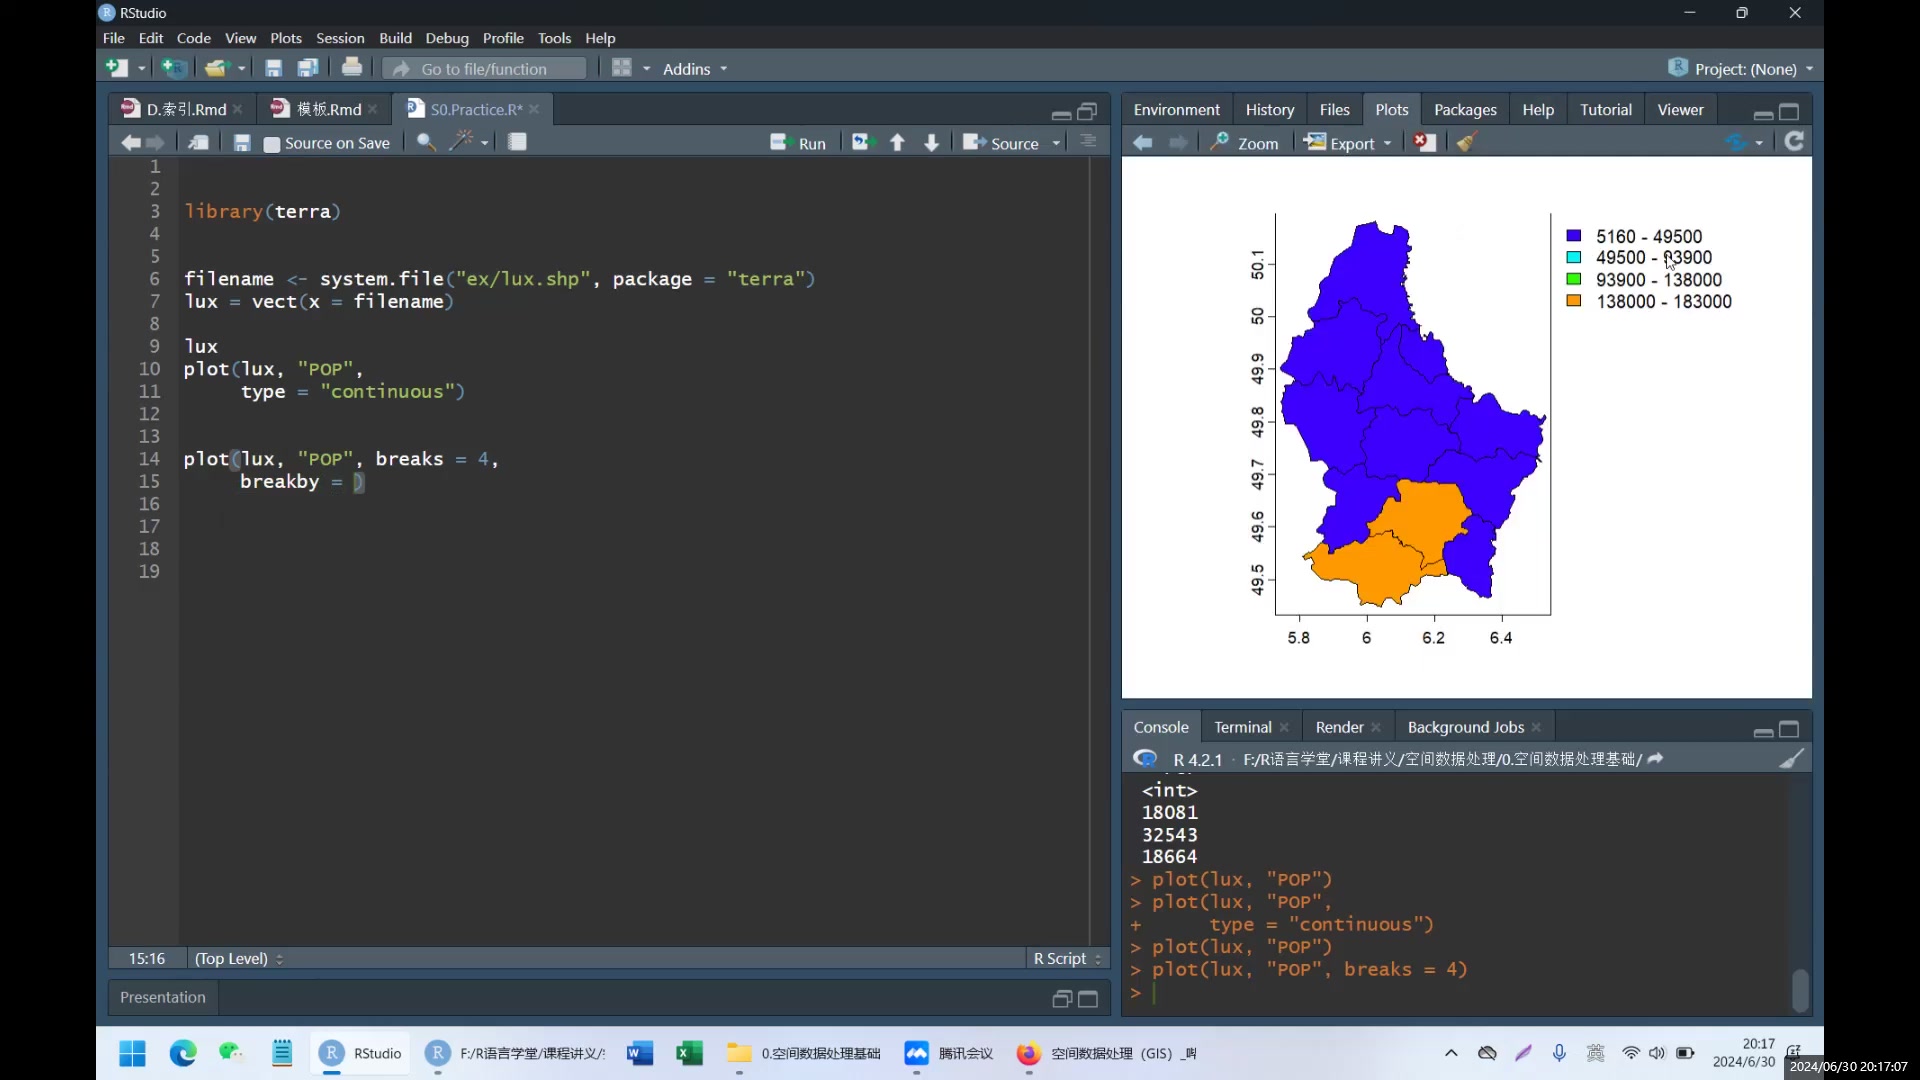
Task: Click the compile report notebook icon
Action: [517, 143]
